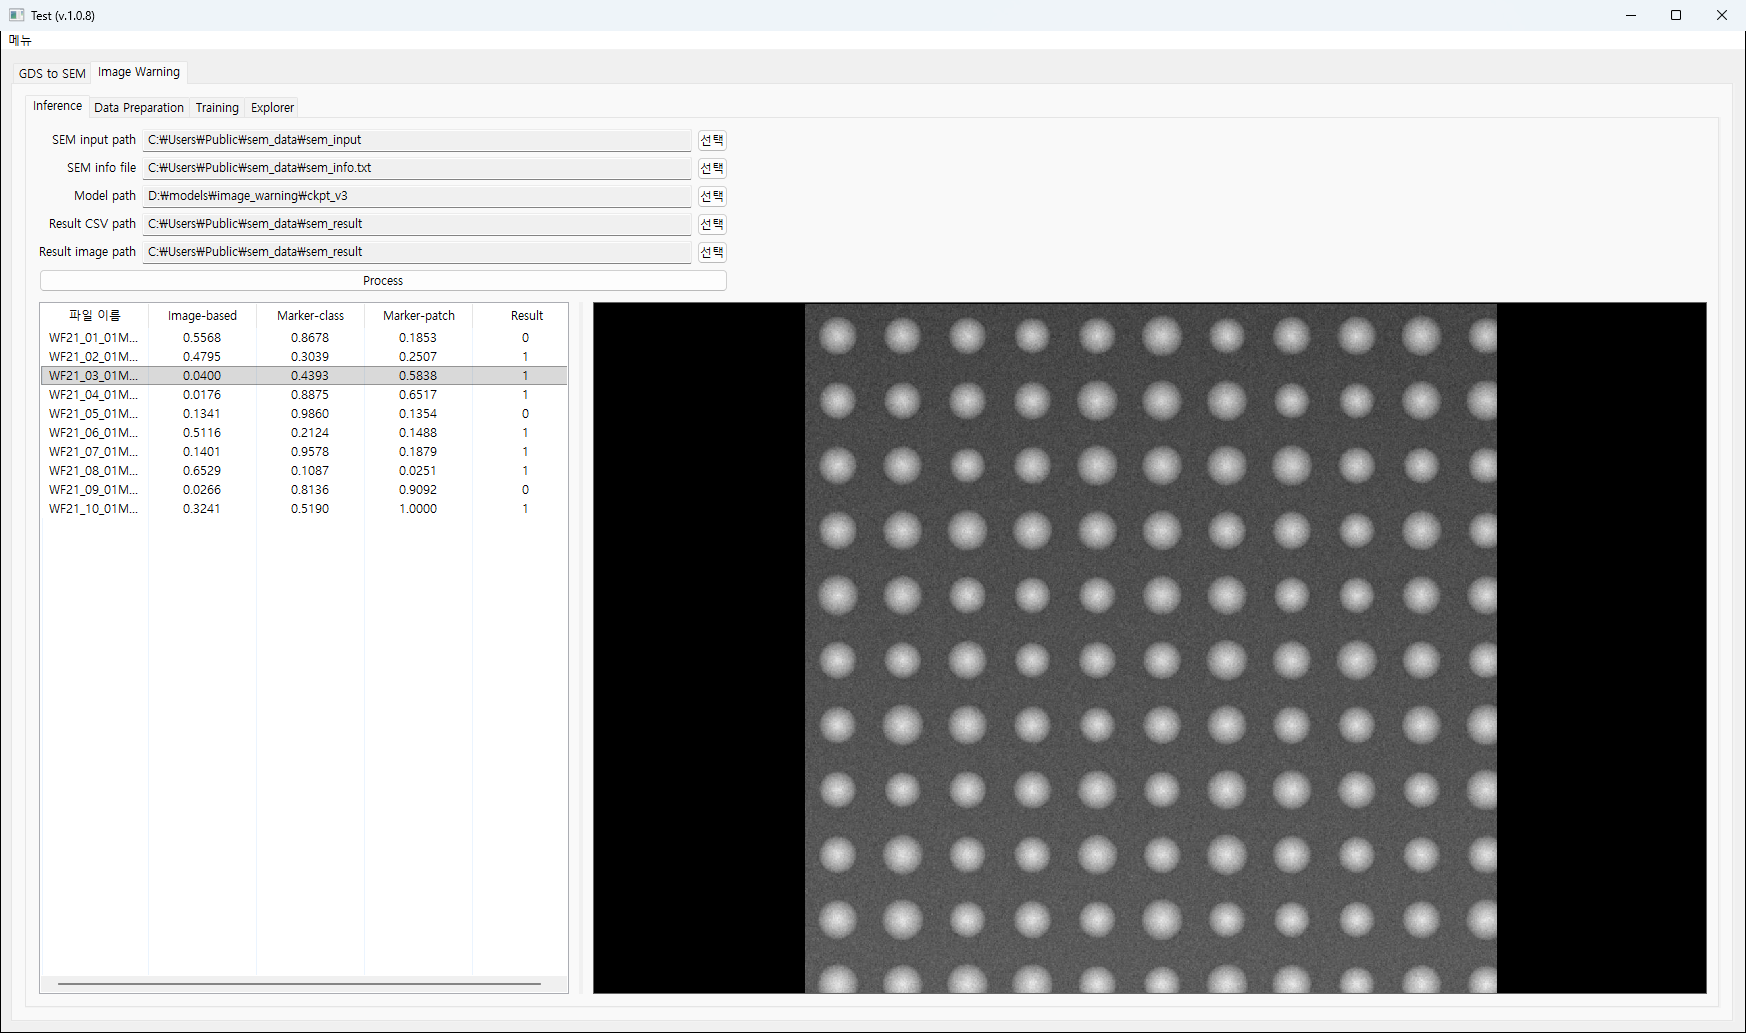Select the WF21_06_01M row
The image size is (1746, 1033).
pyautogui.click(x=304, y=433)
